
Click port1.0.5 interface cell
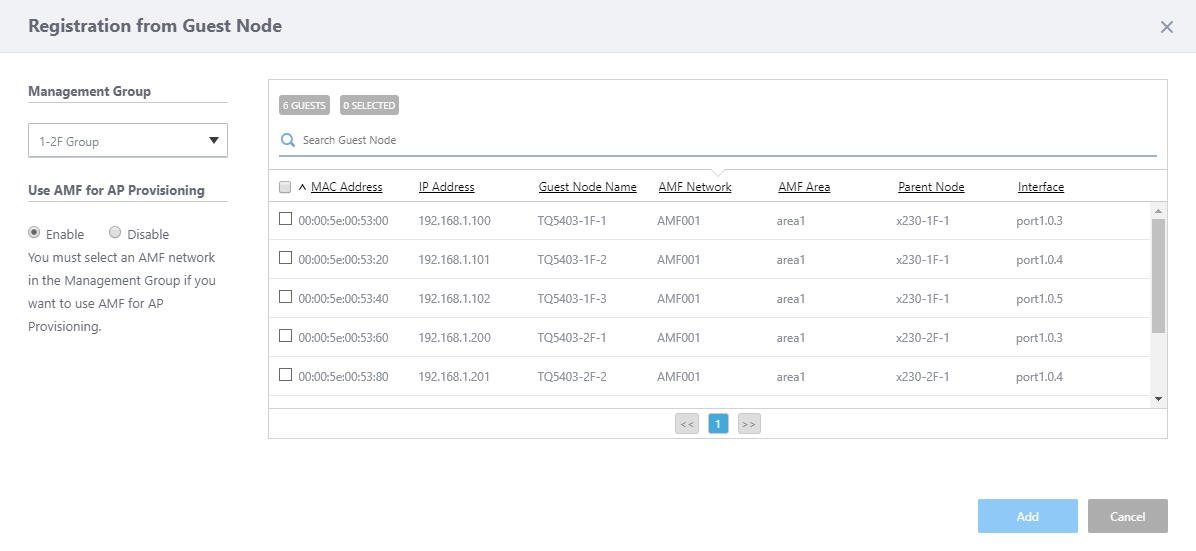[x=1040, y=299]
